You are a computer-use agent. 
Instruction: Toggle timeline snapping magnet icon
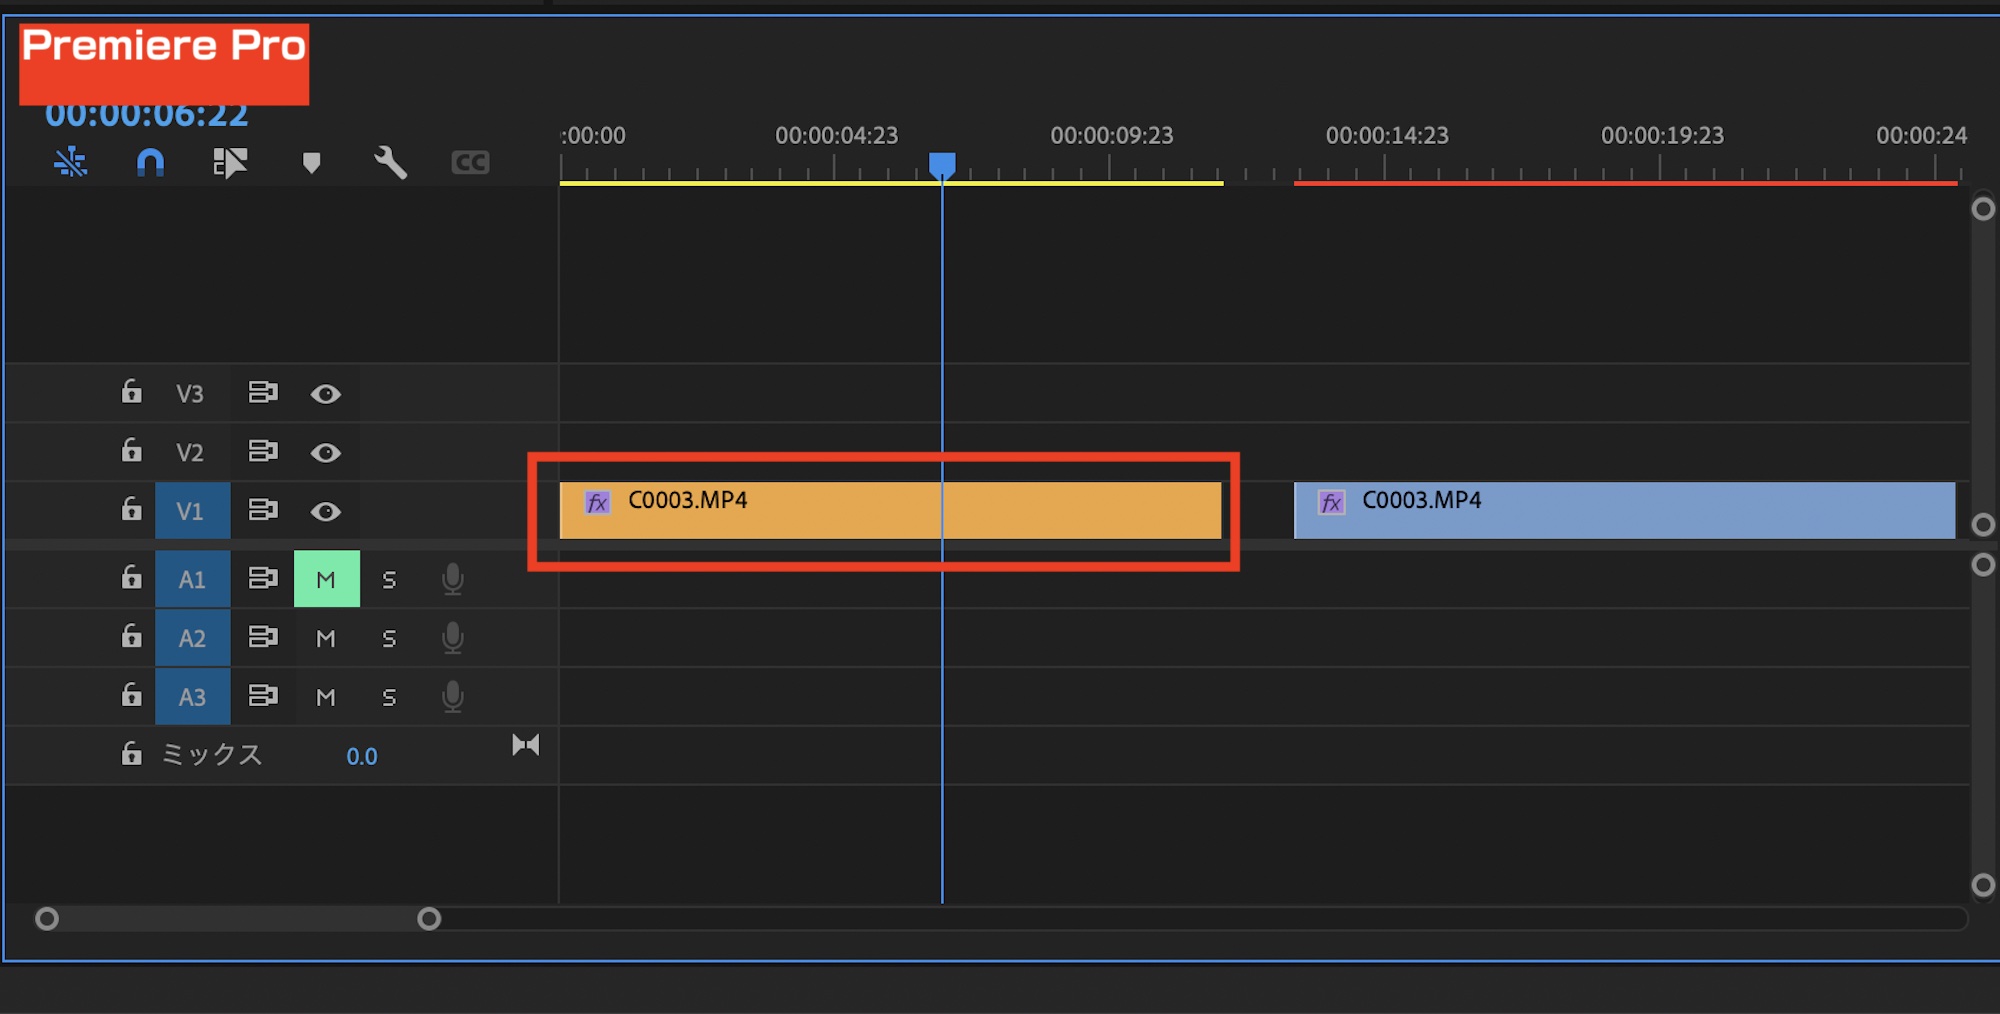tap(150, 162)
